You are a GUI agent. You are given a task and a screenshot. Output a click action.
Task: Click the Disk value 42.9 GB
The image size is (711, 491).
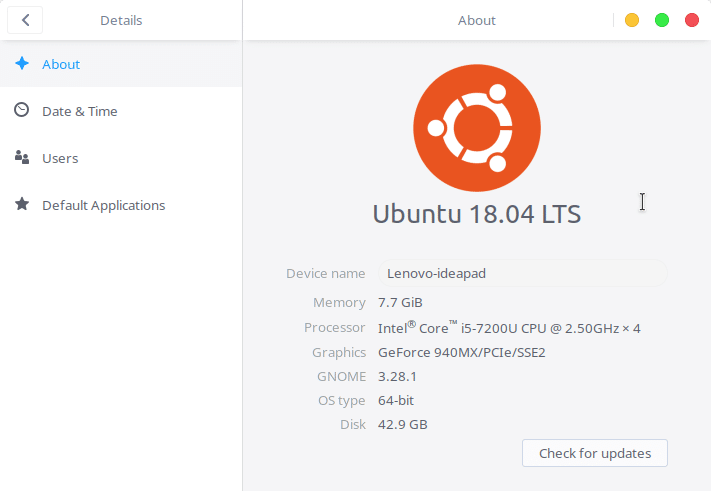pos(403,424)
